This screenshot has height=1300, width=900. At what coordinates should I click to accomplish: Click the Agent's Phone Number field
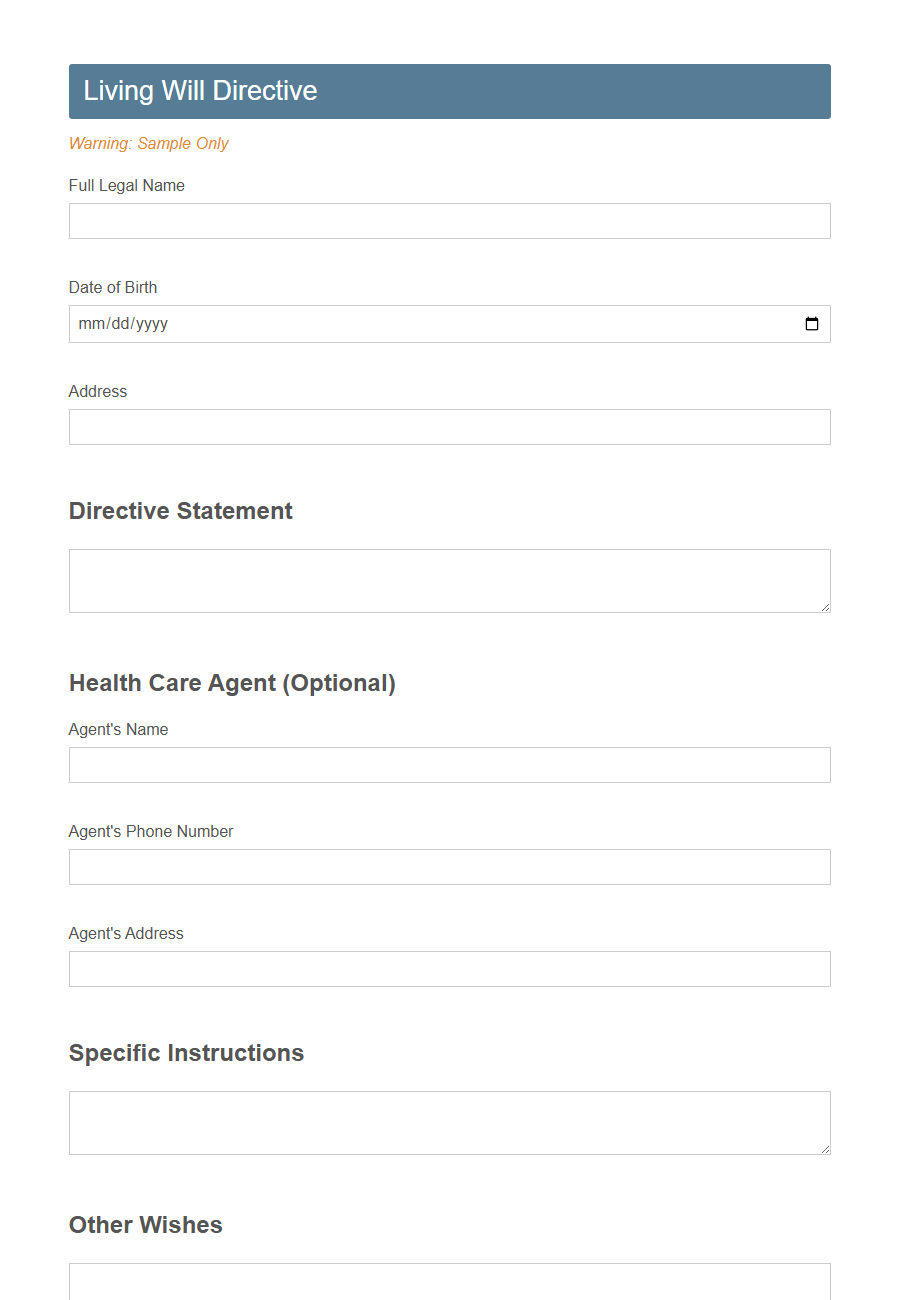[x=449, y=867]
